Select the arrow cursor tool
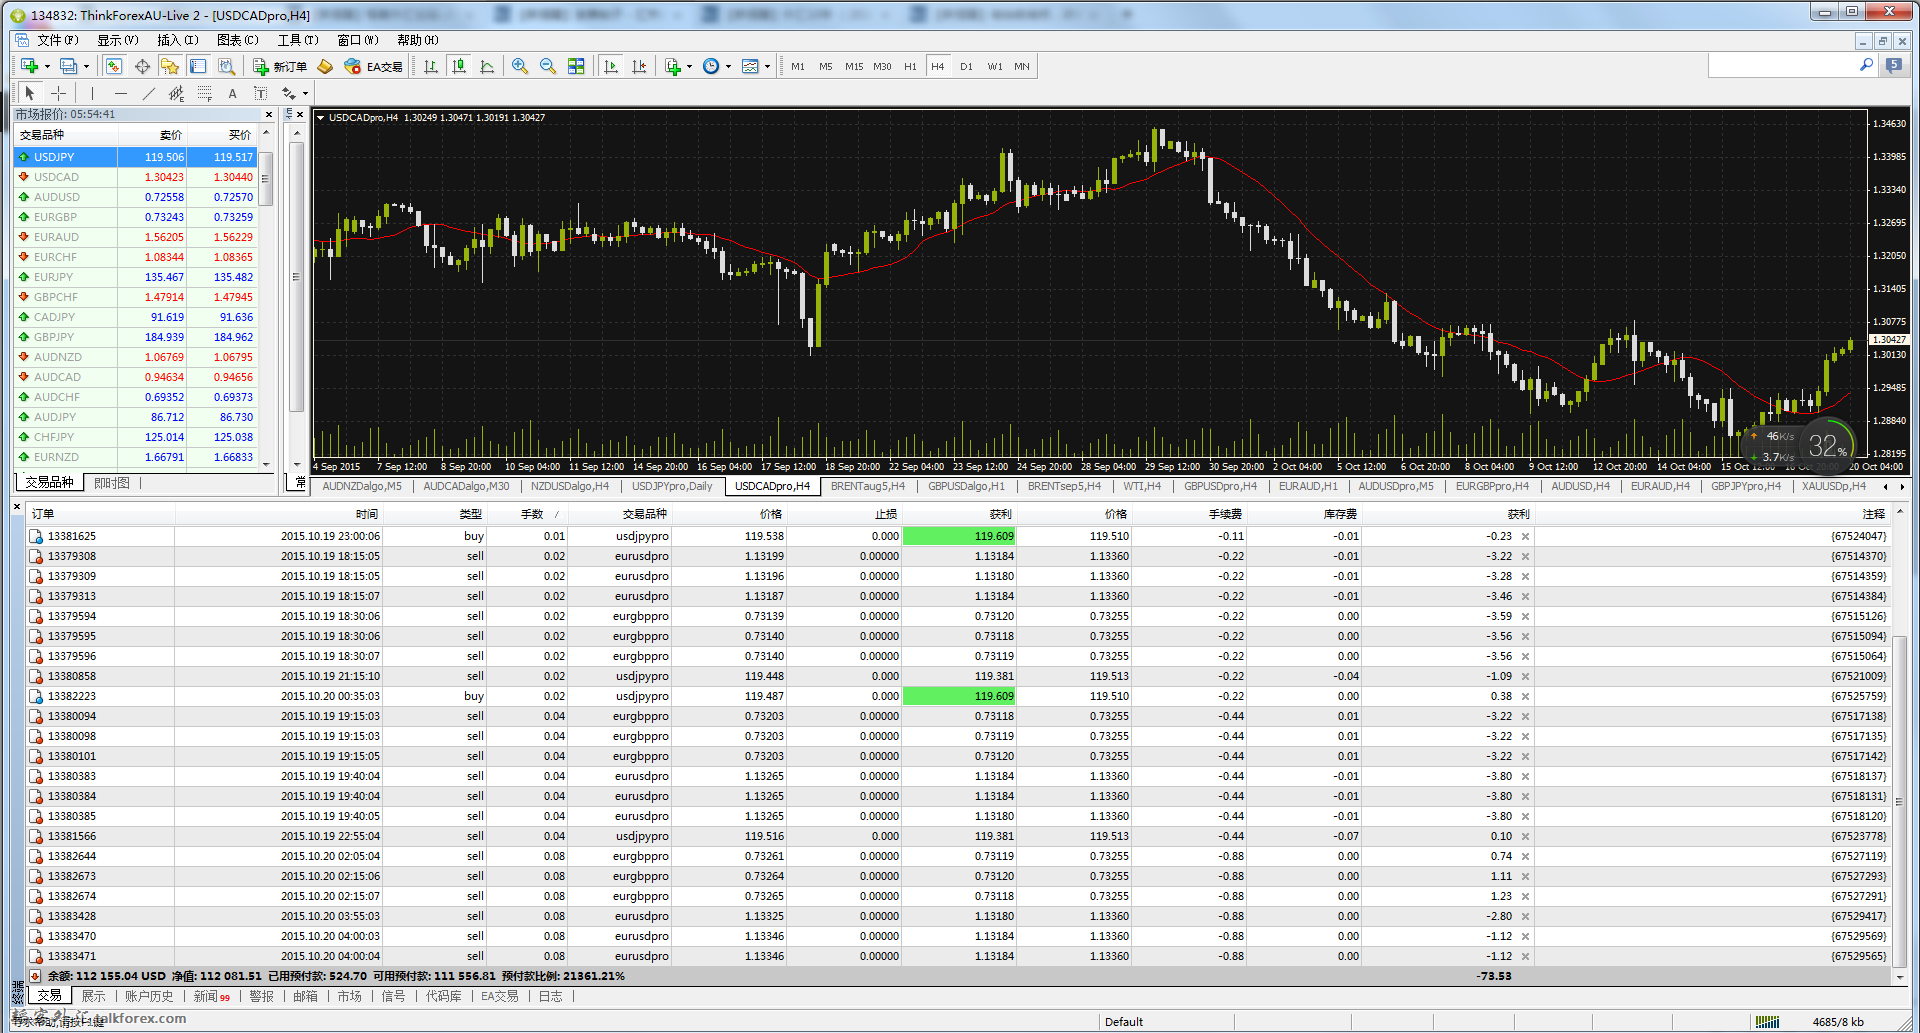 click(30, 93)
